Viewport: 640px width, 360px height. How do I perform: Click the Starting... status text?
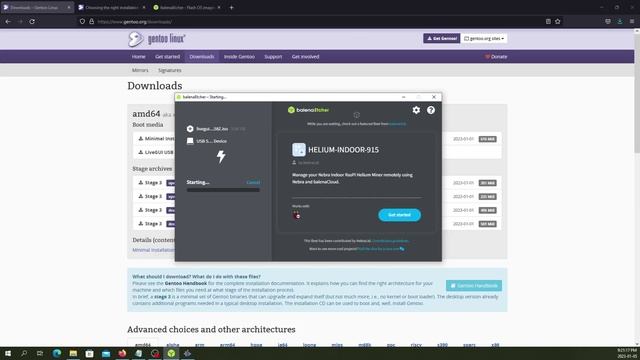[x=198, y=182]
